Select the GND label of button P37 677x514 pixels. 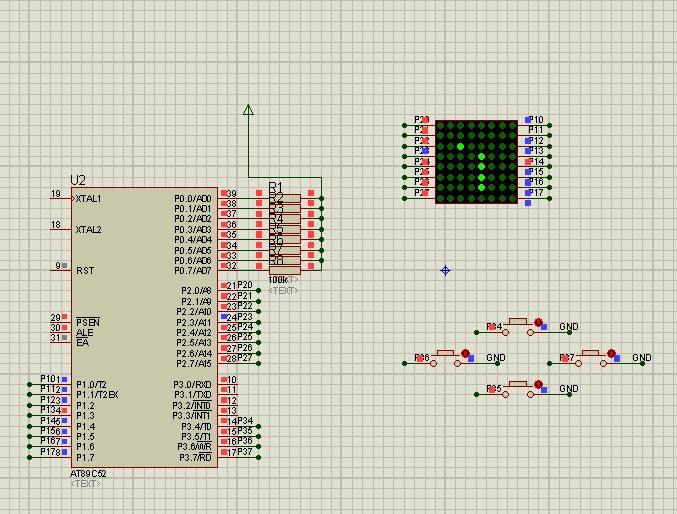click(642, 358)
